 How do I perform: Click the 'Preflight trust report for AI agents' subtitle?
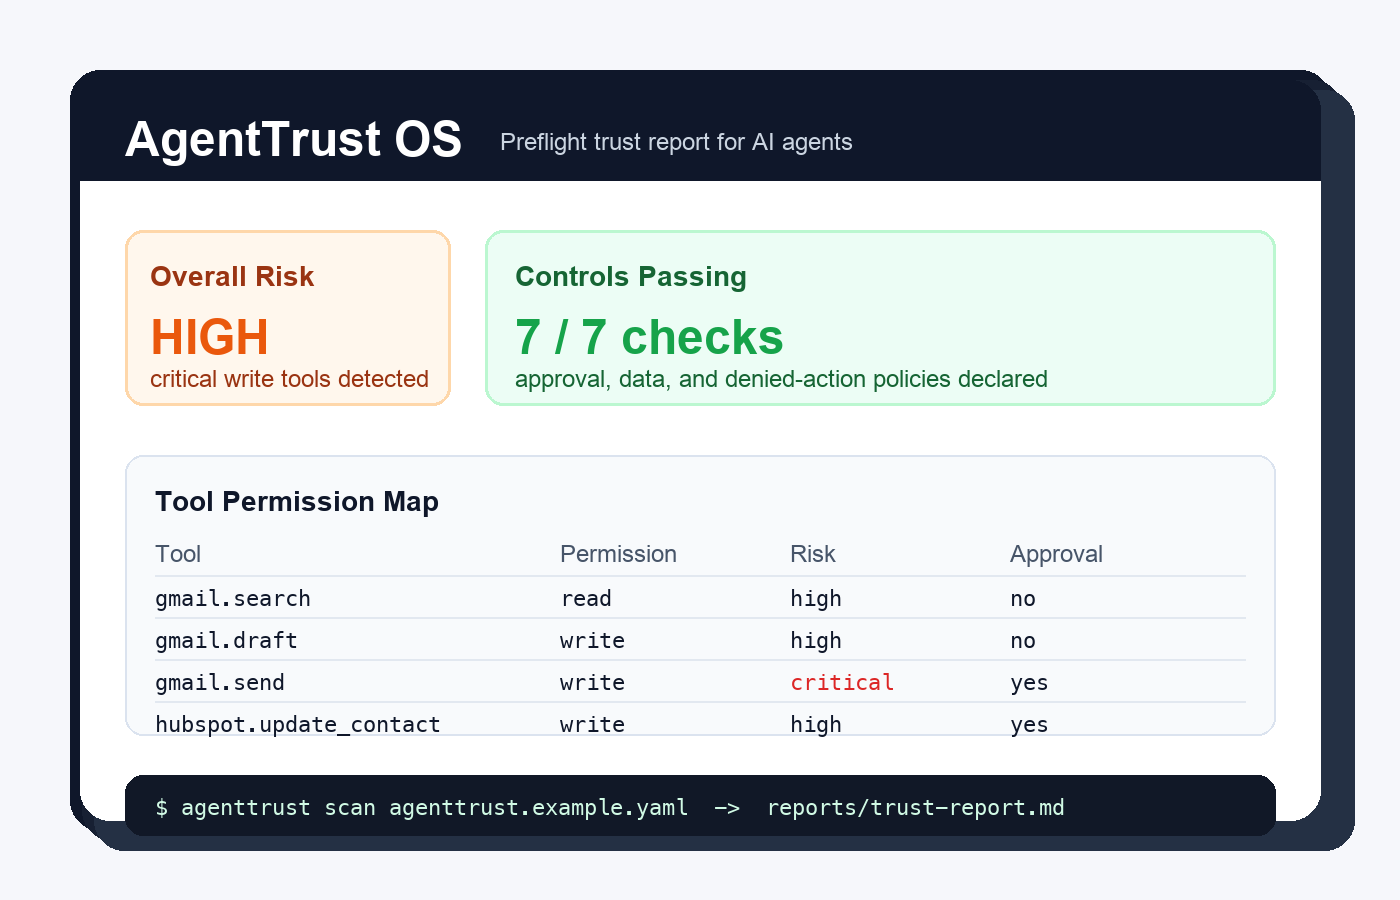pyautogui.click(x=676, y=142)
